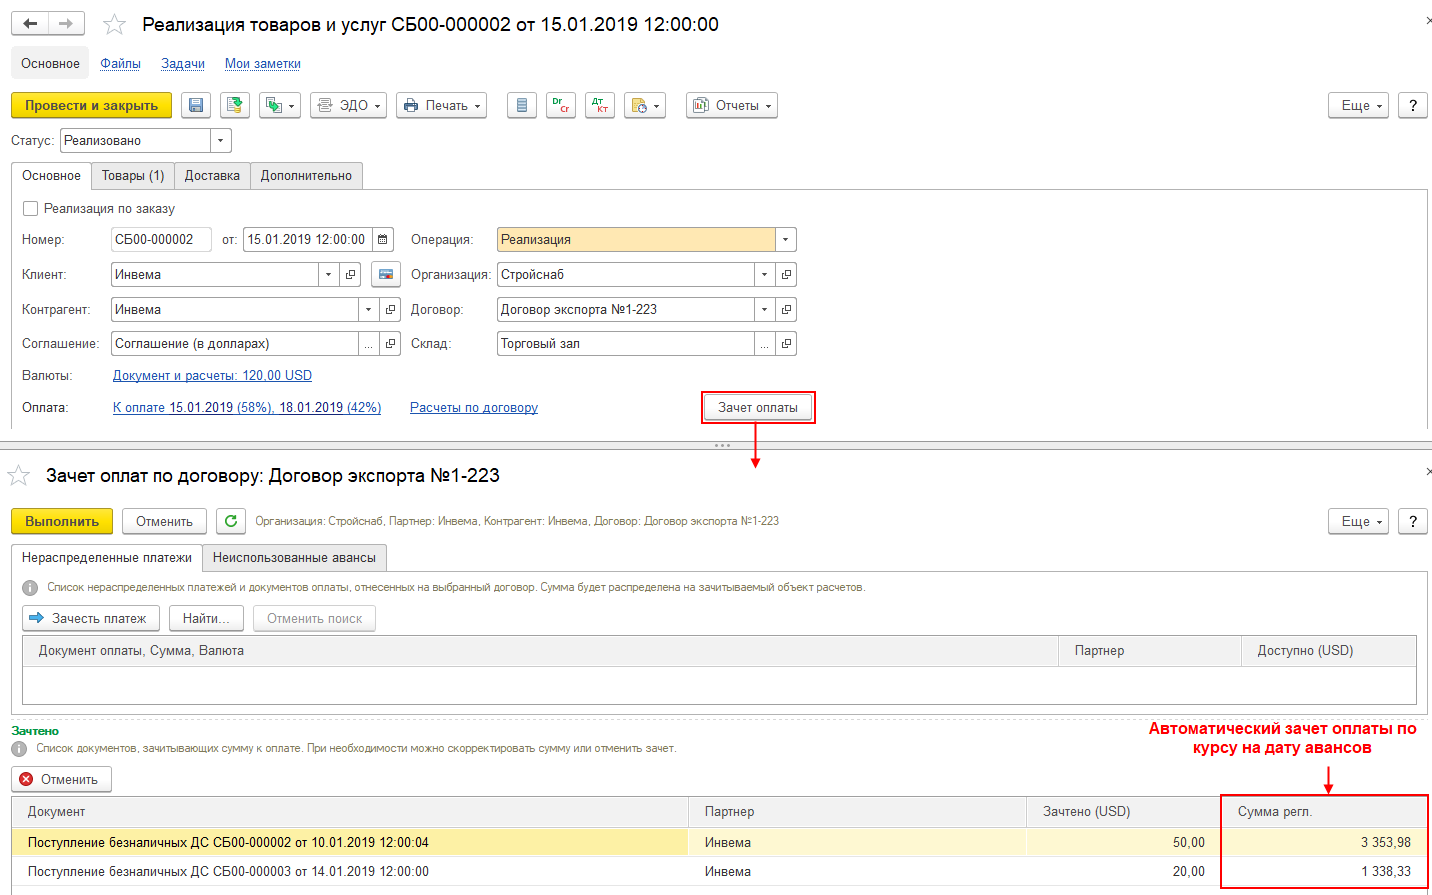
Task: Click the green refresh icon
Action: pos(231,521)
